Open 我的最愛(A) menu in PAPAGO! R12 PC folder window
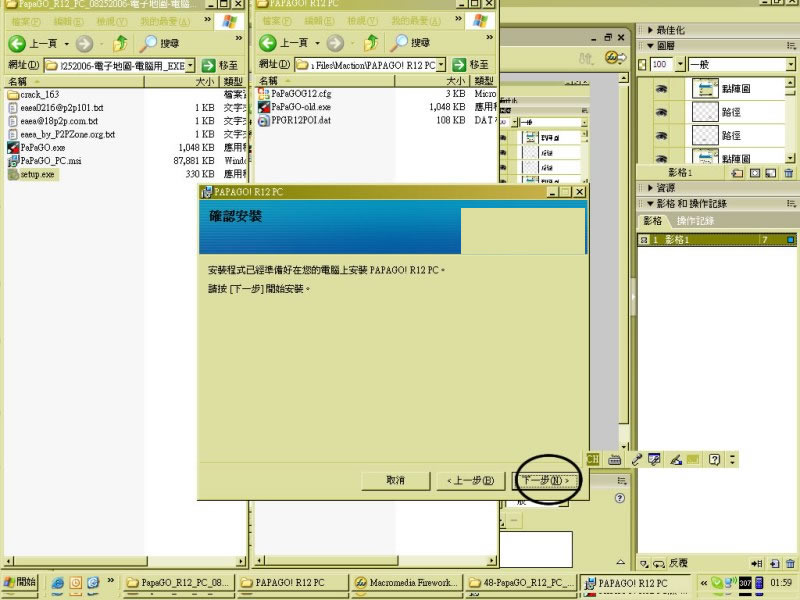This screenshot has width=800, height=600. click(415, 21)
